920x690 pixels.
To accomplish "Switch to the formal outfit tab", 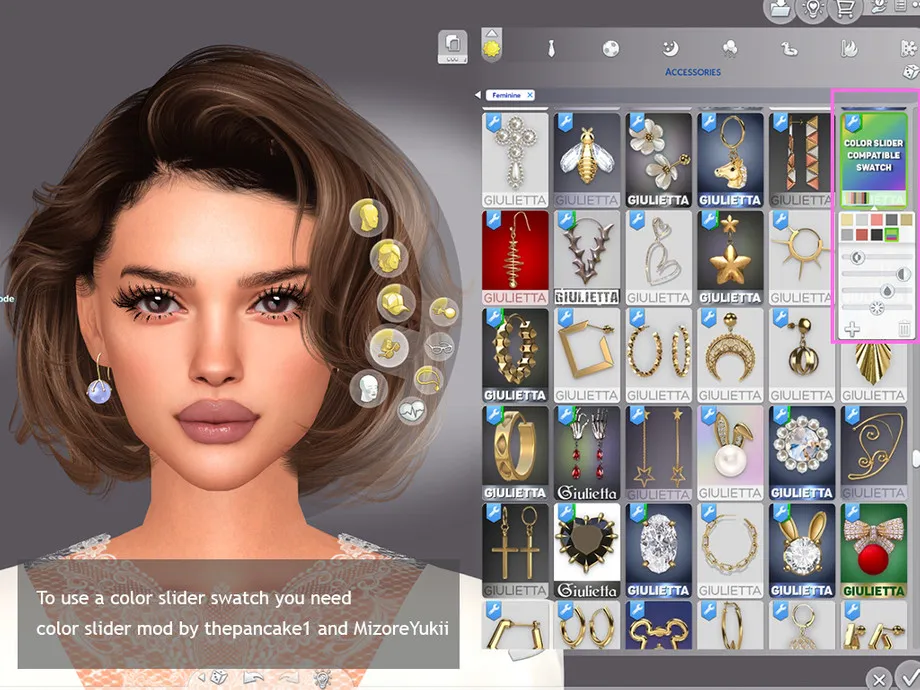I will coord(550,48).
